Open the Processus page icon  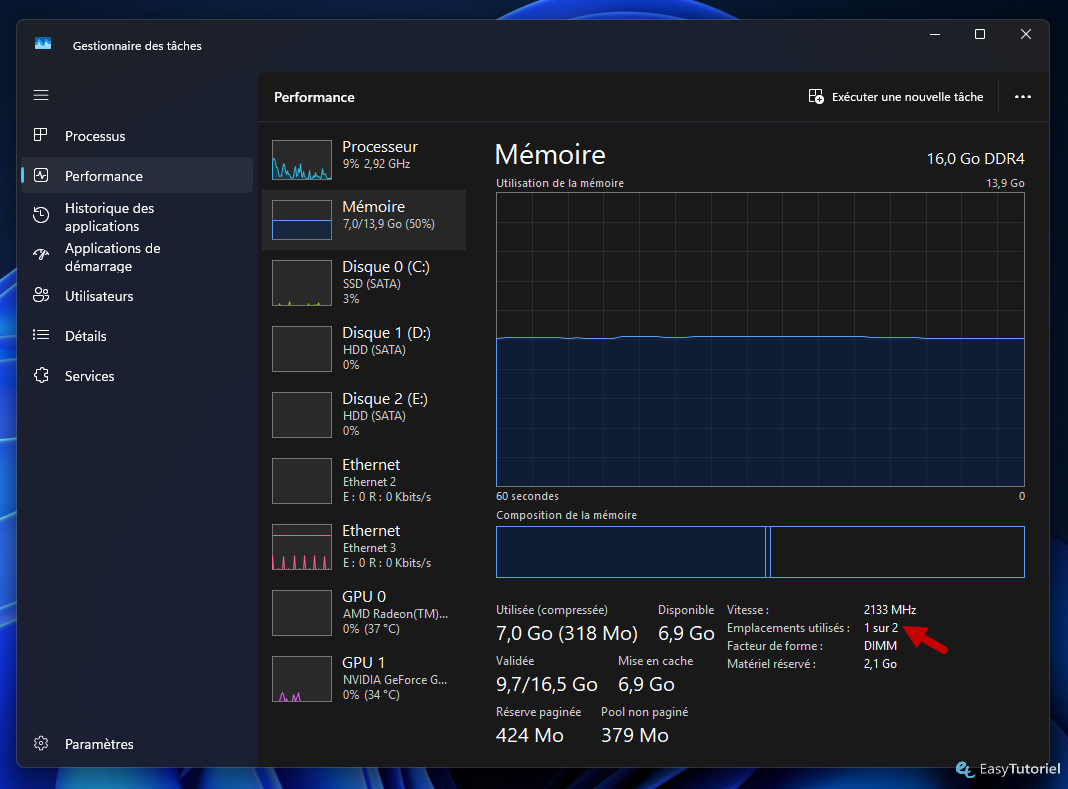(41, 135)
